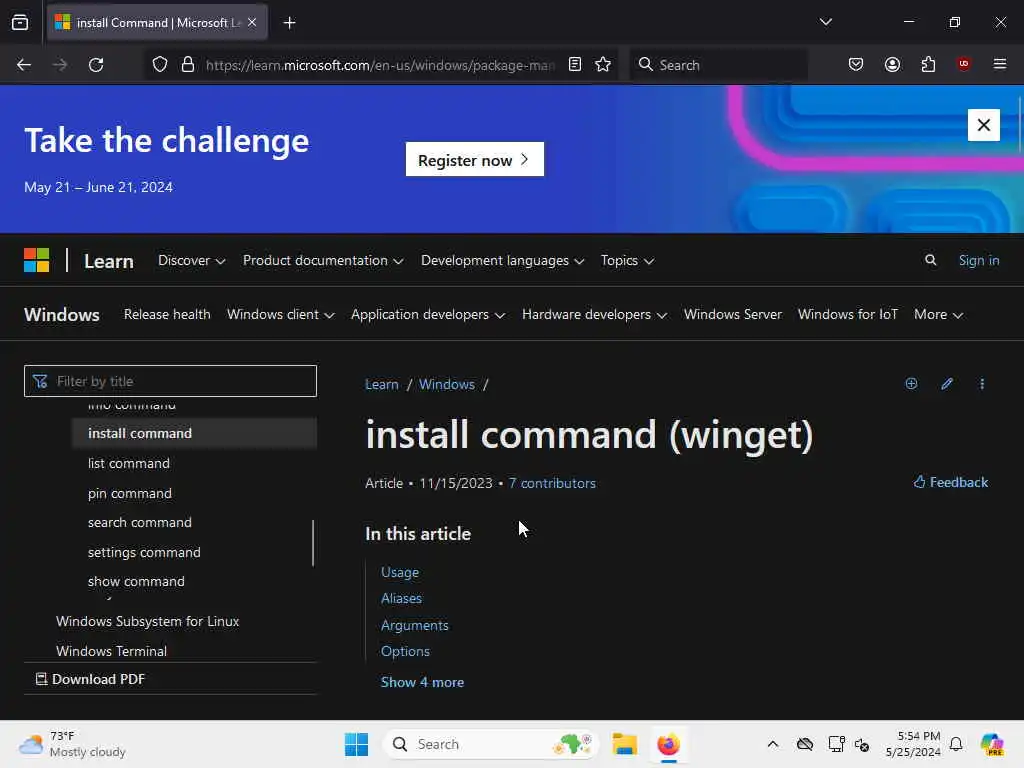
Task: Expand the More dropdown
Action: 938,314
